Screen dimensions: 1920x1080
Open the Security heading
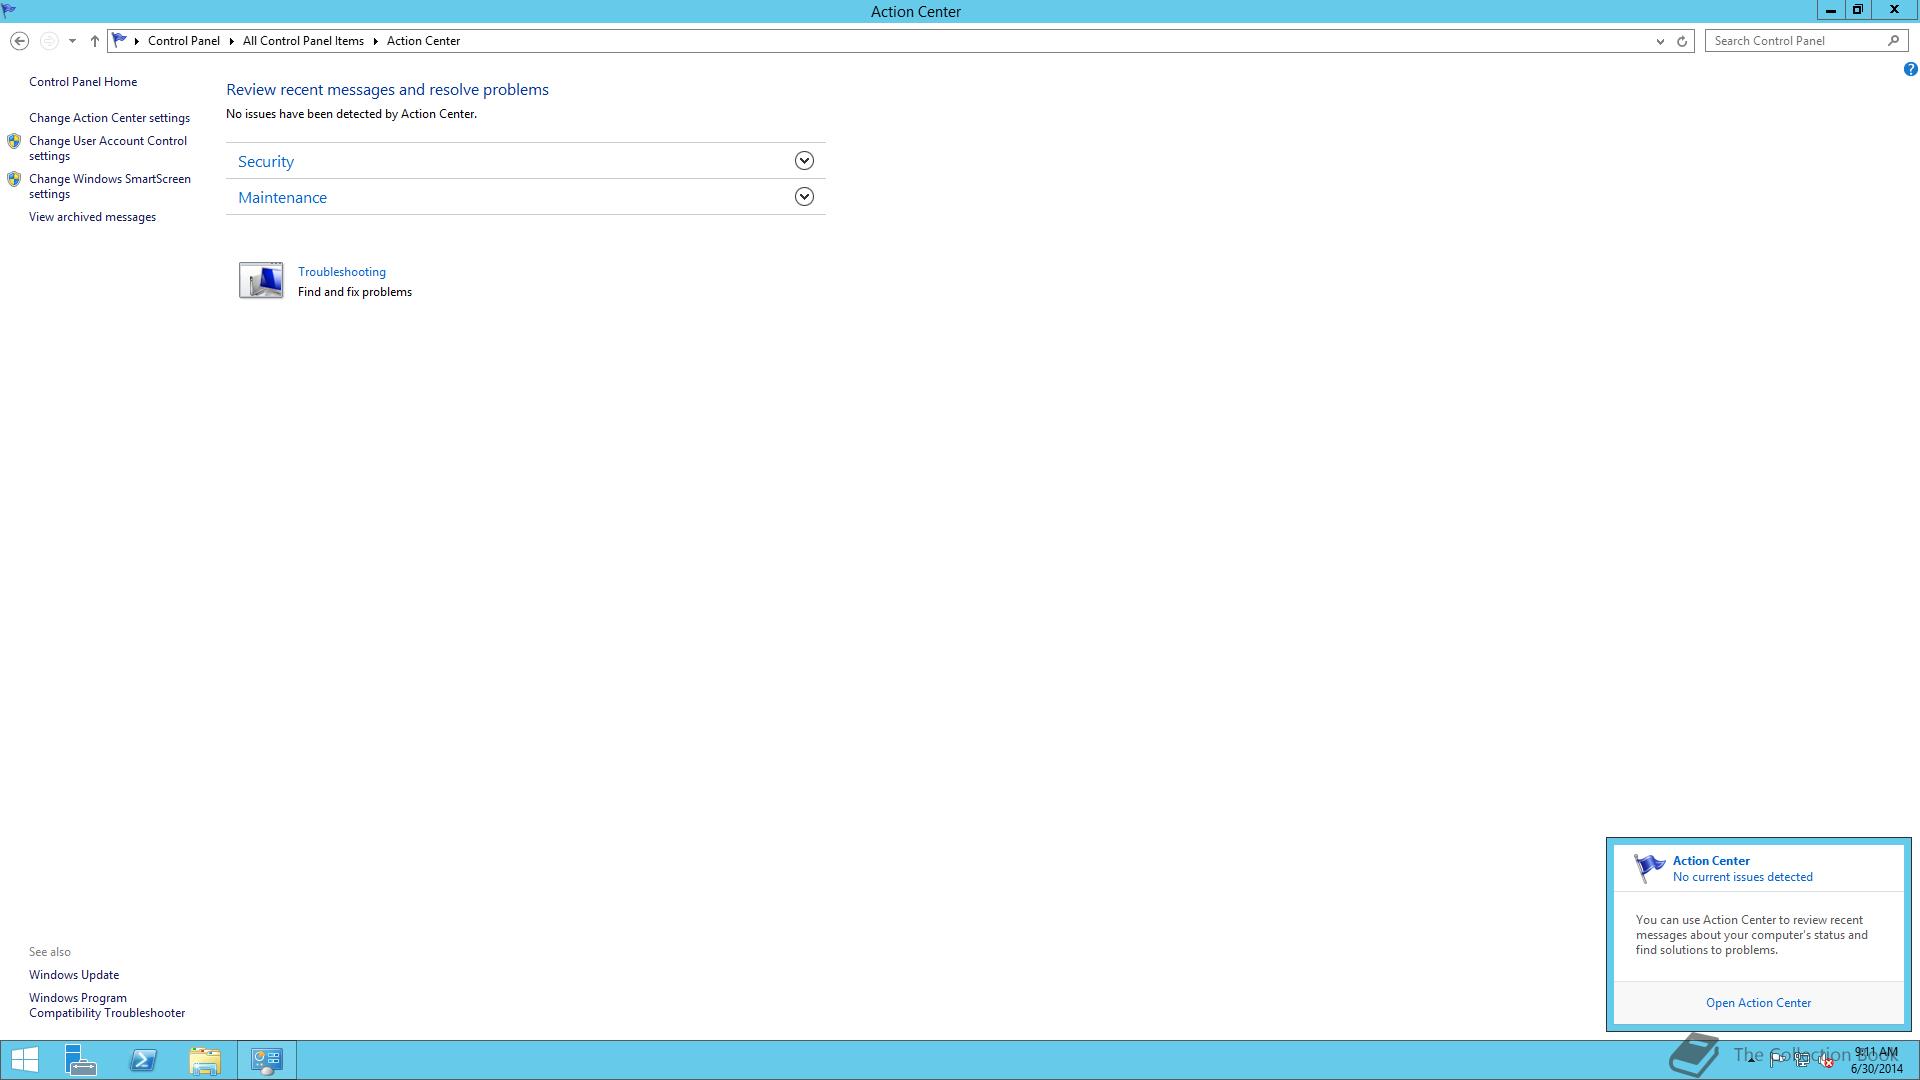266,161
